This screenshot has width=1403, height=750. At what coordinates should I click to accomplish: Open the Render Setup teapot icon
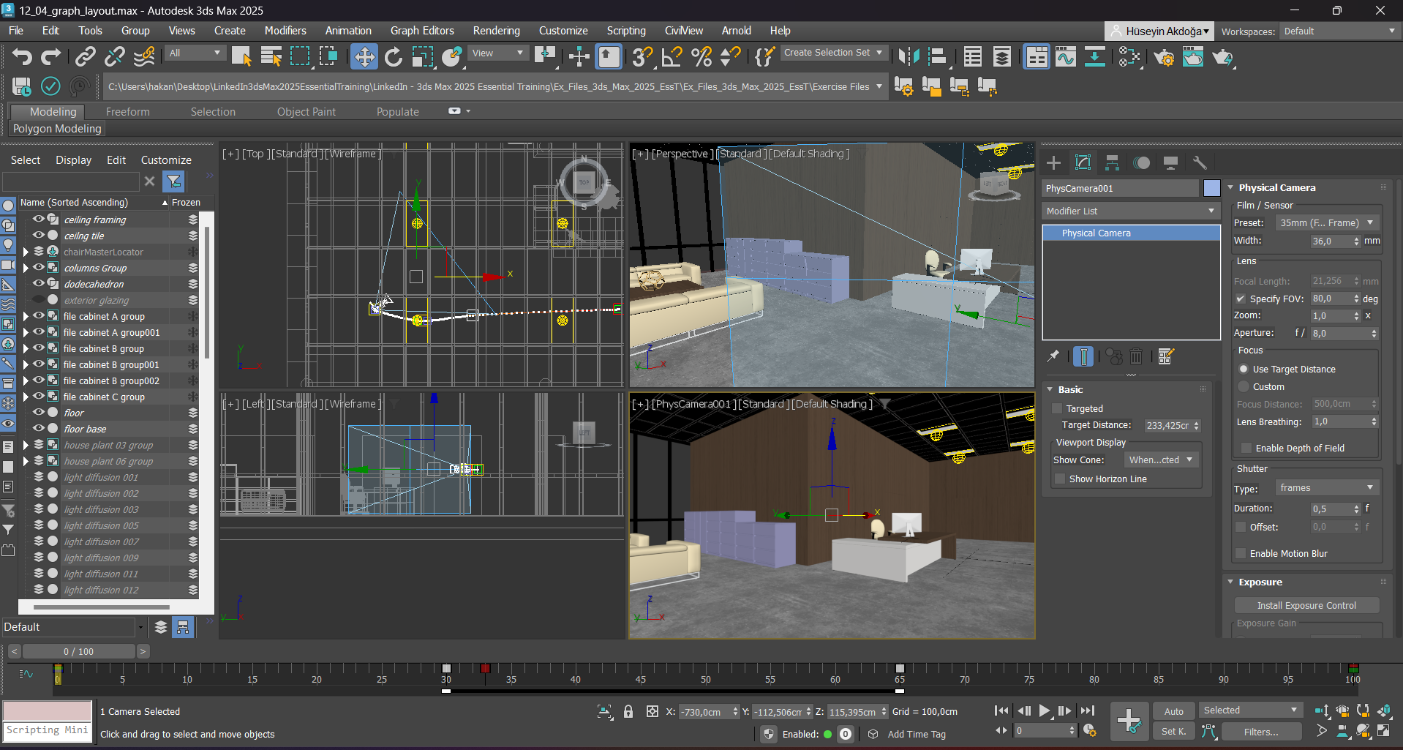click(1164, 56)
